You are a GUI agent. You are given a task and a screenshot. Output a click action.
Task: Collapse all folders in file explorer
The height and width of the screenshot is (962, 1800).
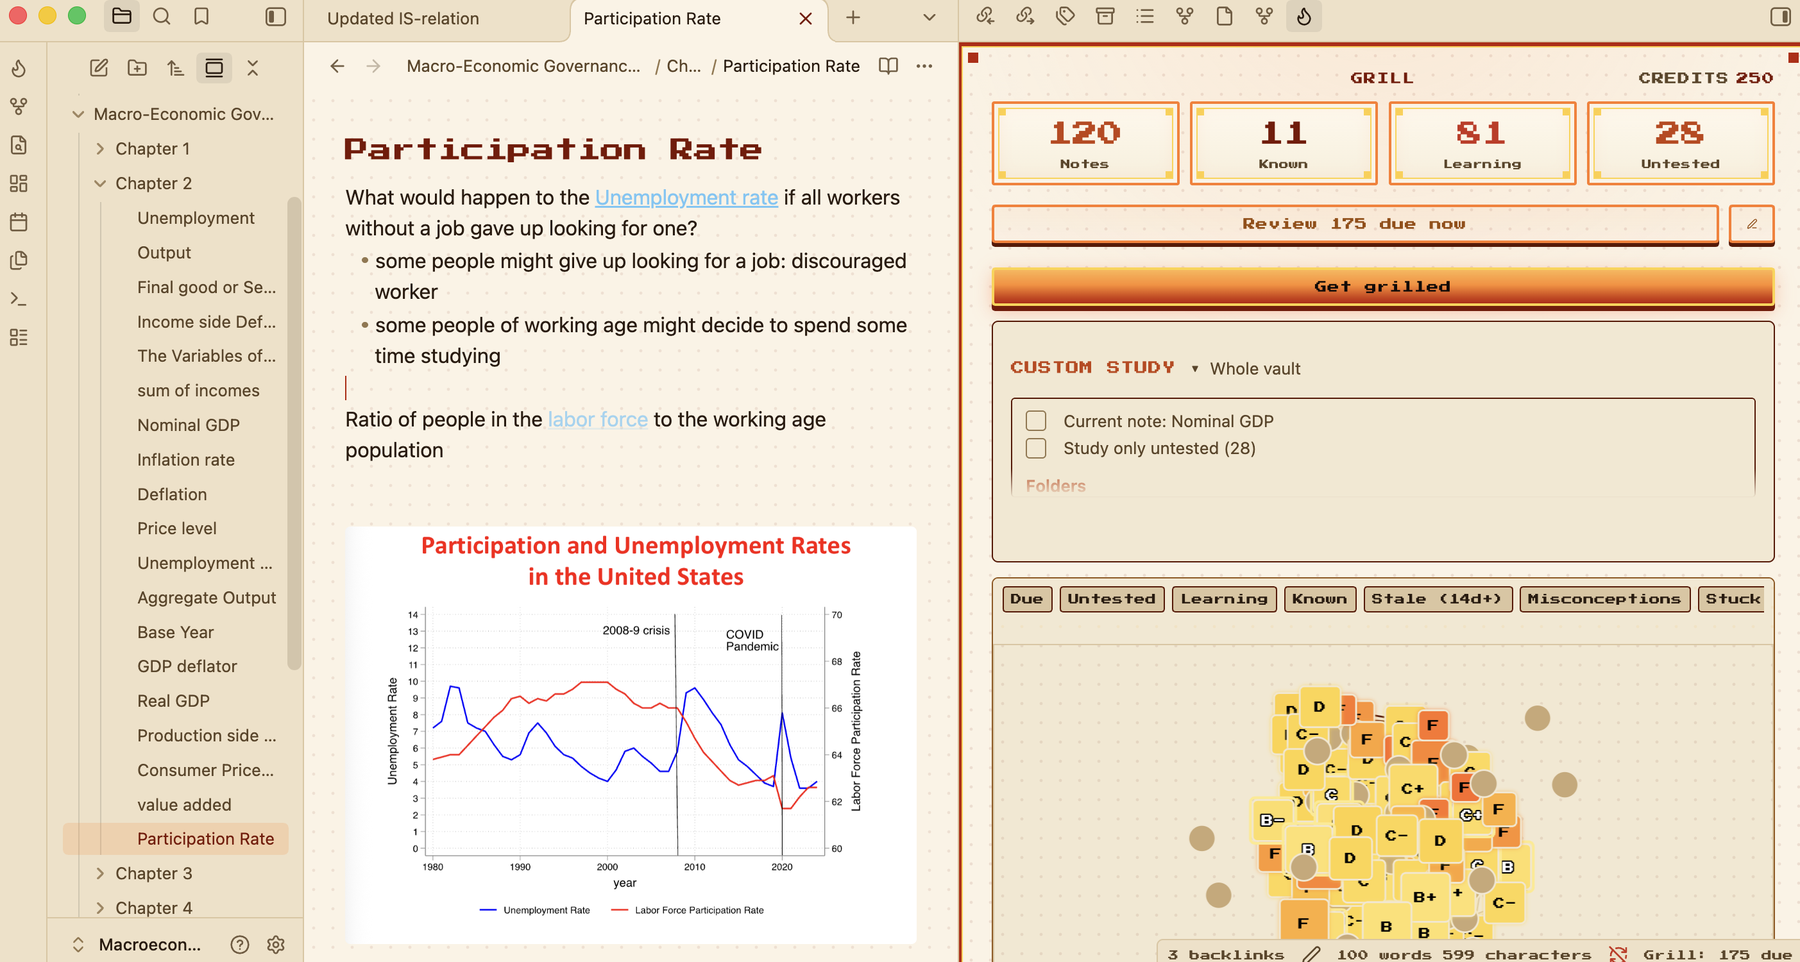[253, 68]
